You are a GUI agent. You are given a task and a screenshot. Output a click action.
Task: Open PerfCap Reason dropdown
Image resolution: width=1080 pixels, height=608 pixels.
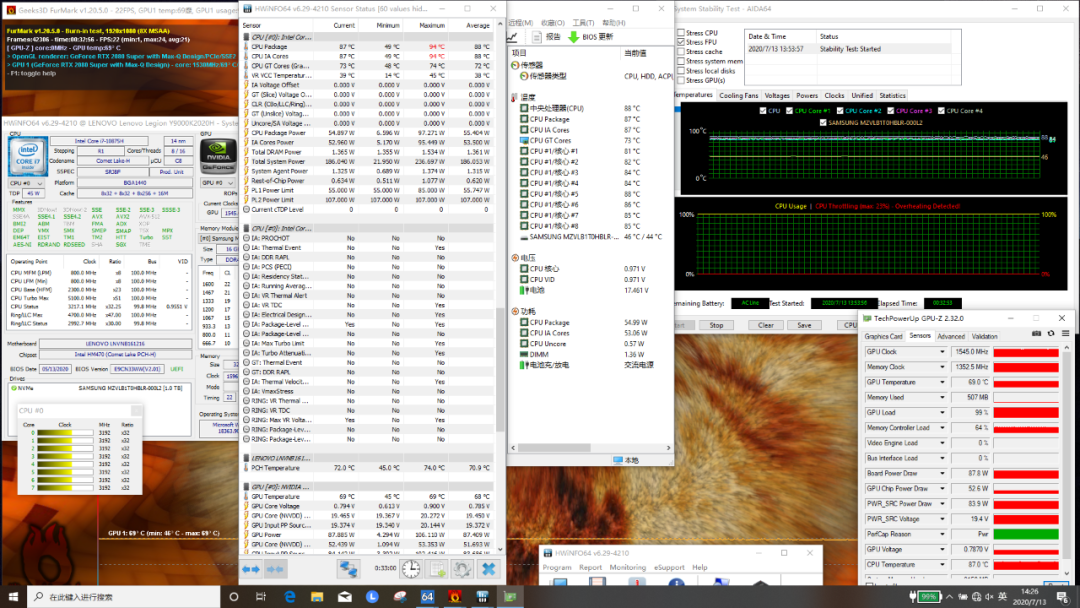pyautogui.click(x=942, y=534)
